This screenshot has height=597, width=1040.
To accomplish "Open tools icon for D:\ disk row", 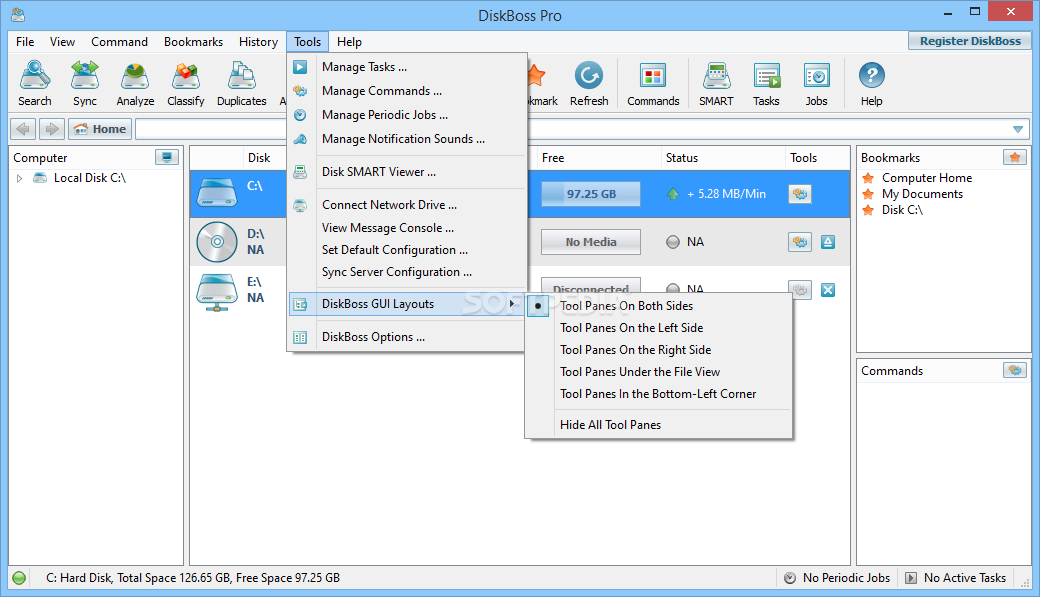I will coord(800,241).
